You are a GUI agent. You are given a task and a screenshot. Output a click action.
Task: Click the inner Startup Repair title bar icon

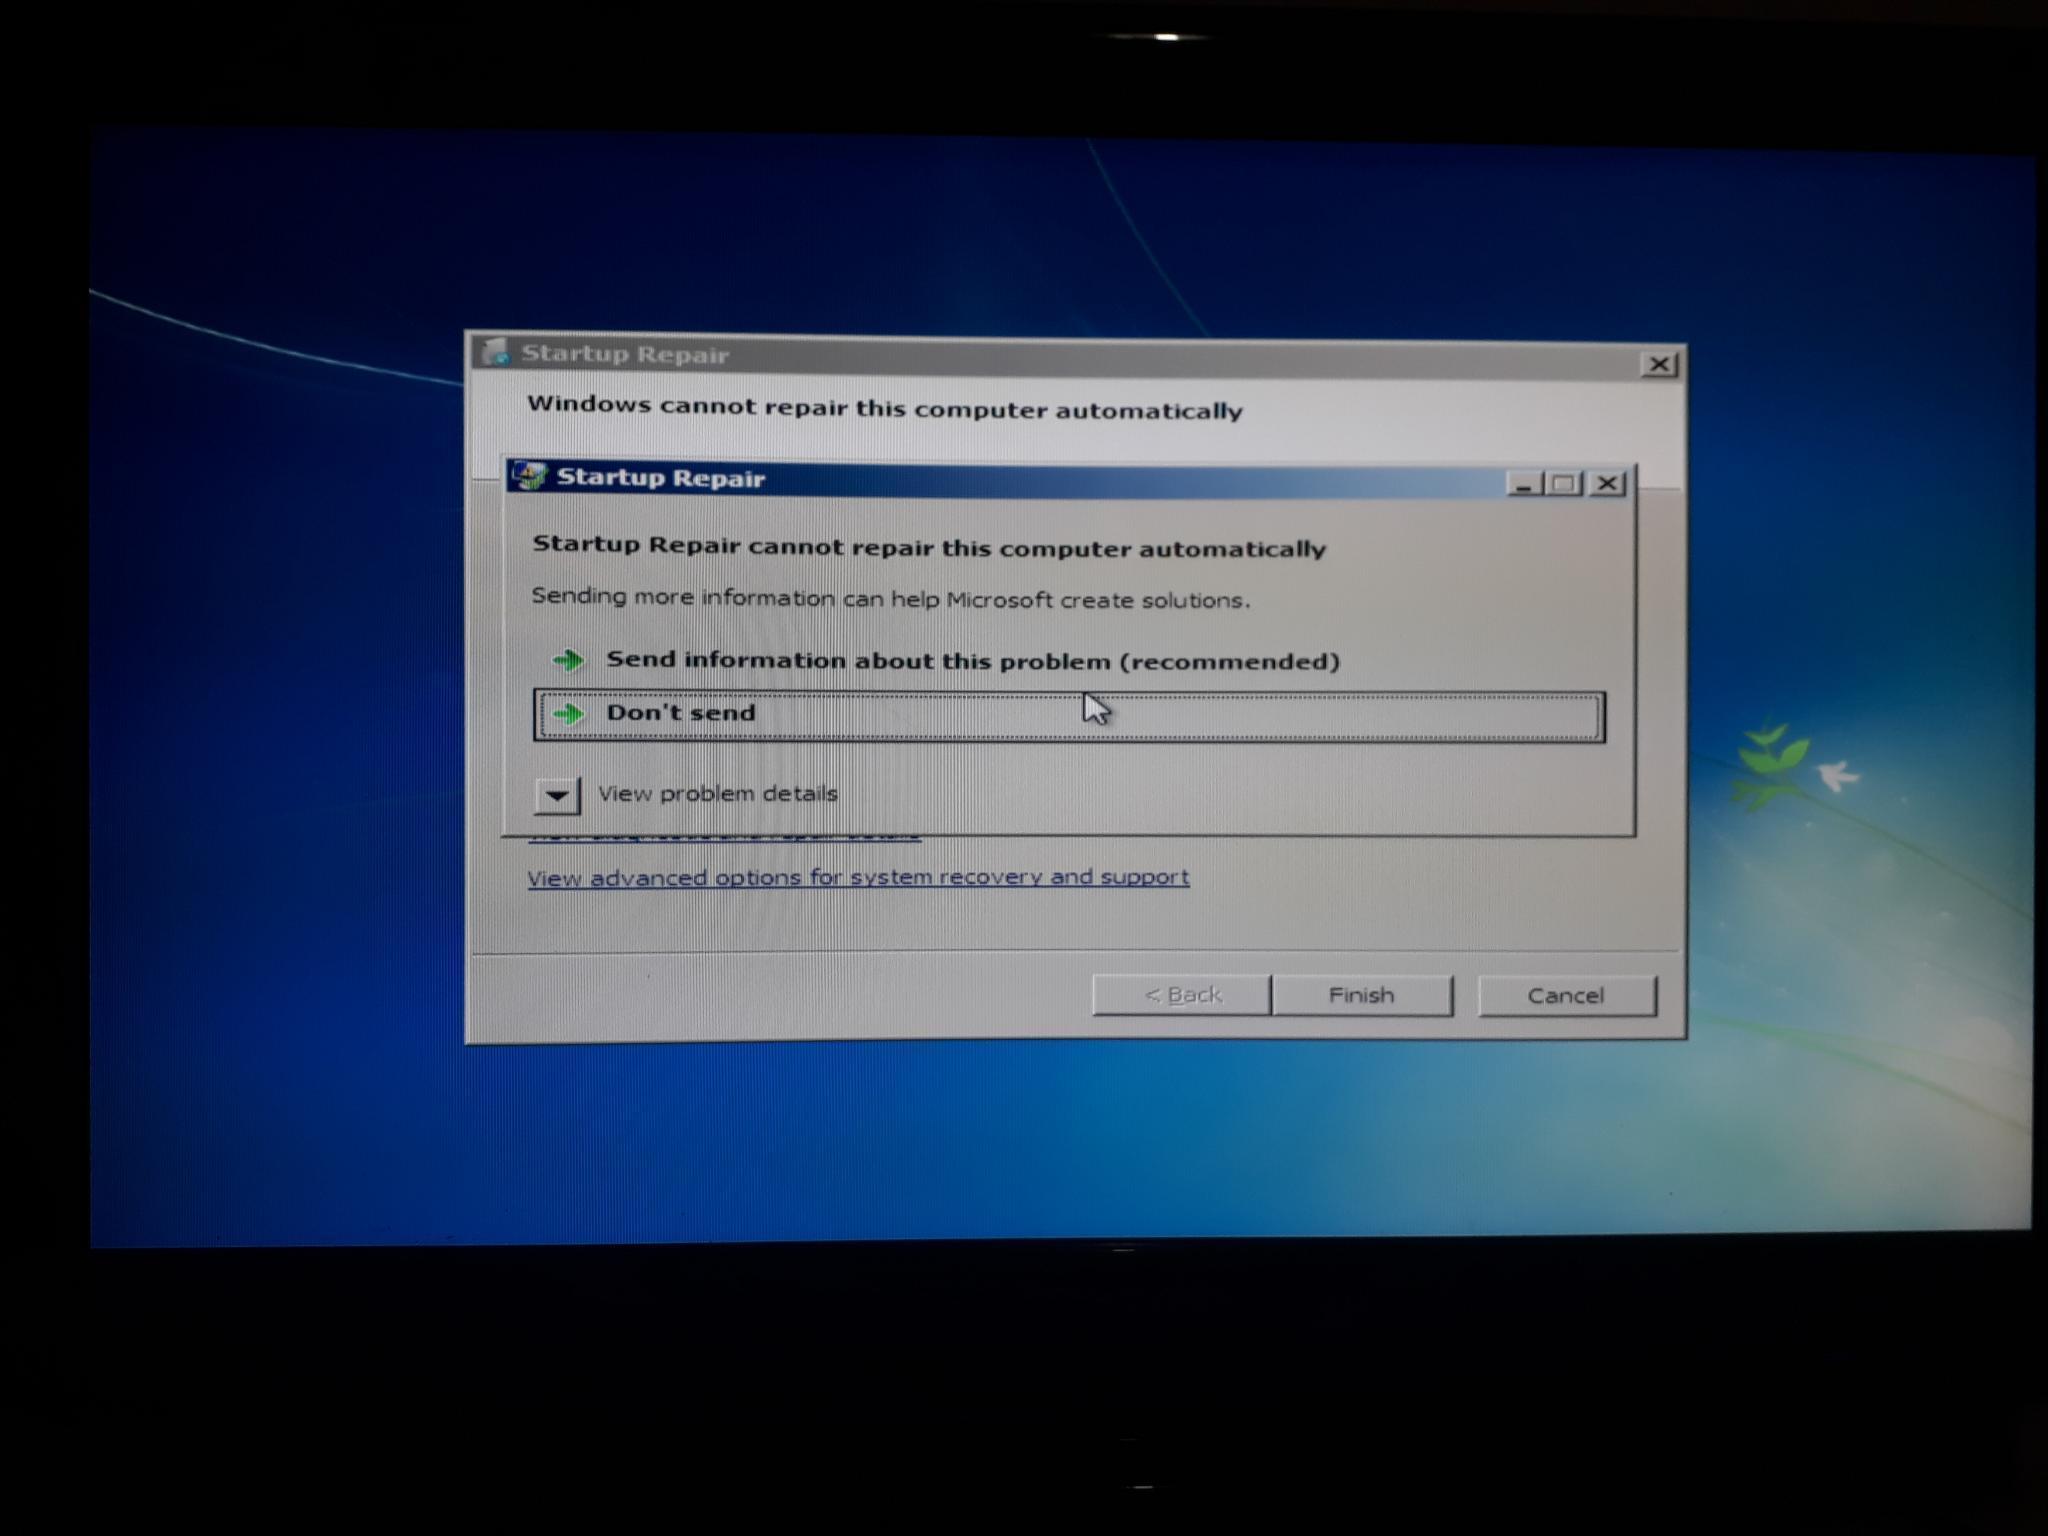pyautogui.click(x=530, y=476)
